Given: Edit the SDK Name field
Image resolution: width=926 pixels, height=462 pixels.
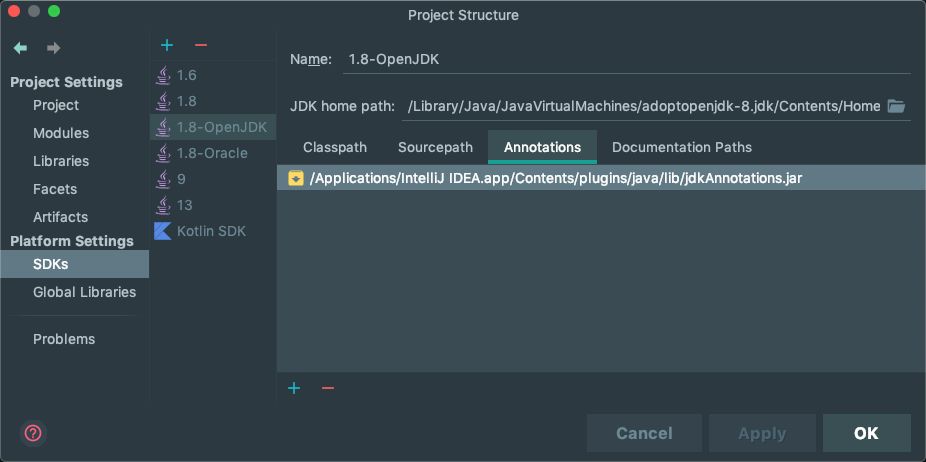Looking at the screenshot, I should [x=627, y=59].
